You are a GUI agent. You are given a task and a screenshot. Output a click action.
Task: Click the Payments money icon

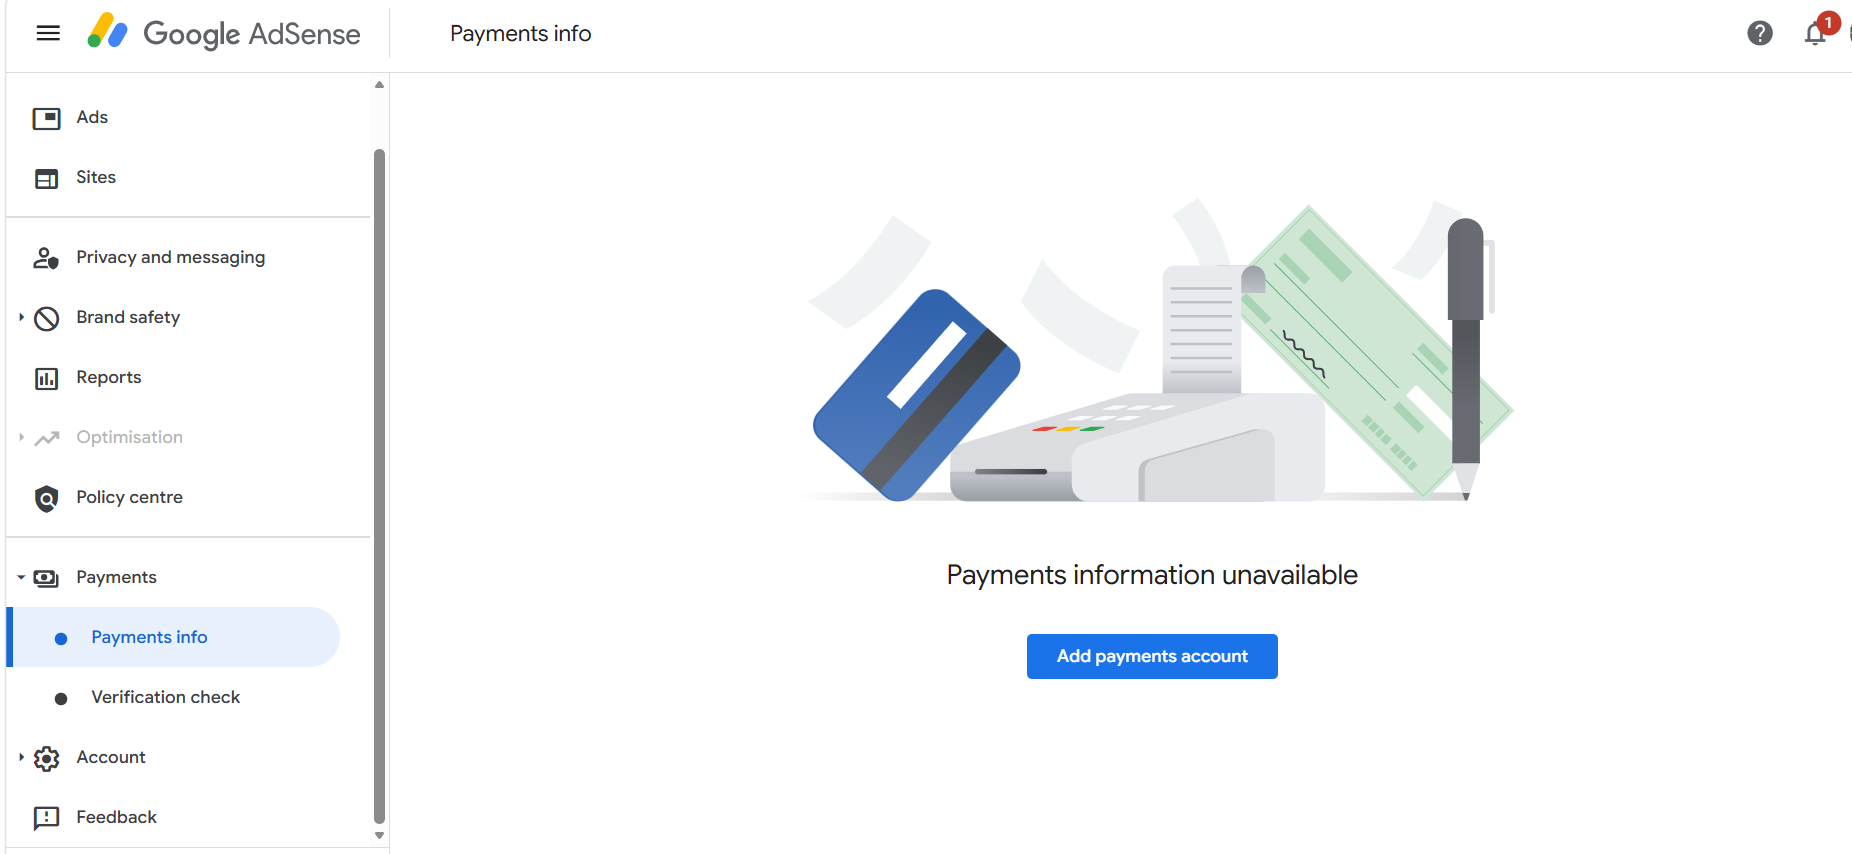tap(46, 578)
